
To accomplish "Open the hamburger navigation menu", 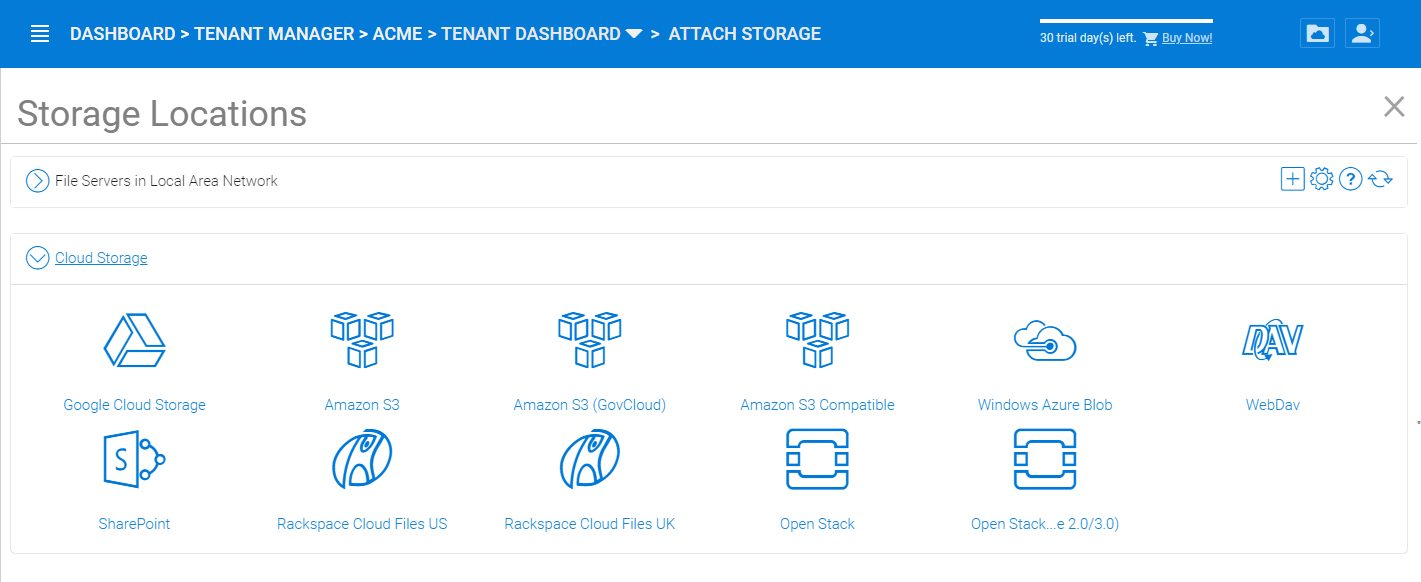I will point(40,34).
